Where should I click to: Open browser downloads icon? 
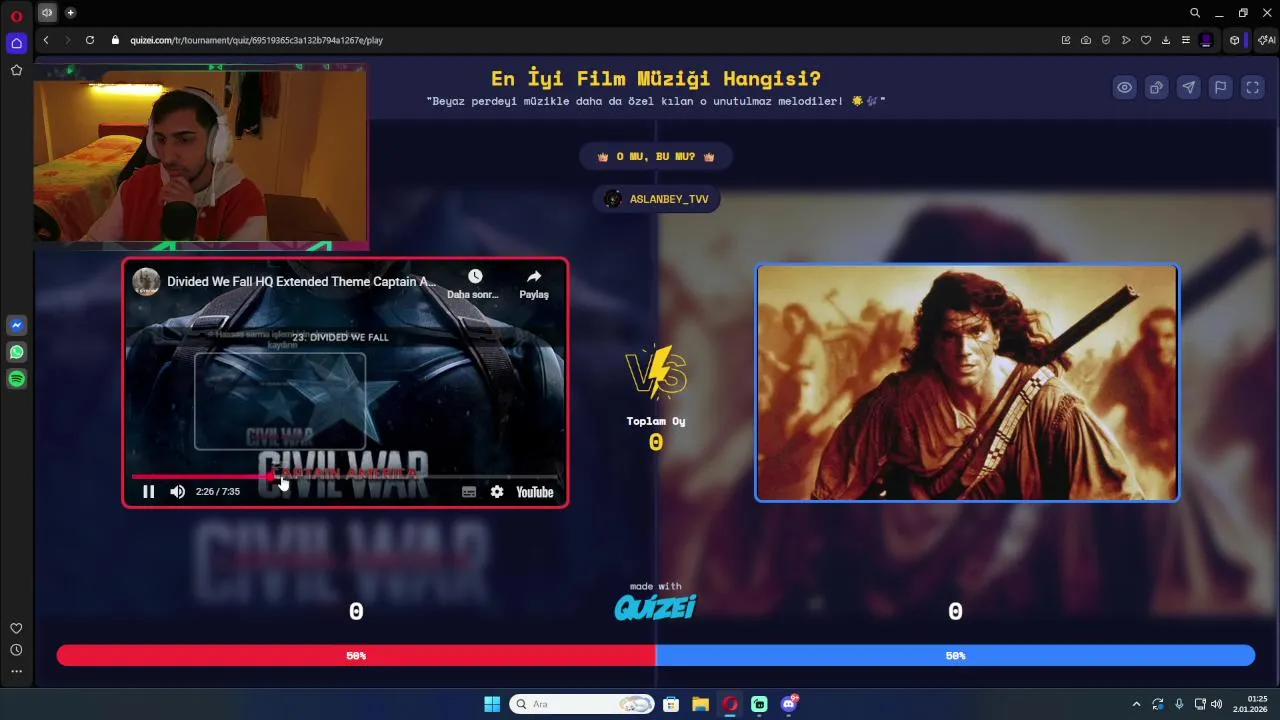pyautogui.click(x=1166, y=40)
